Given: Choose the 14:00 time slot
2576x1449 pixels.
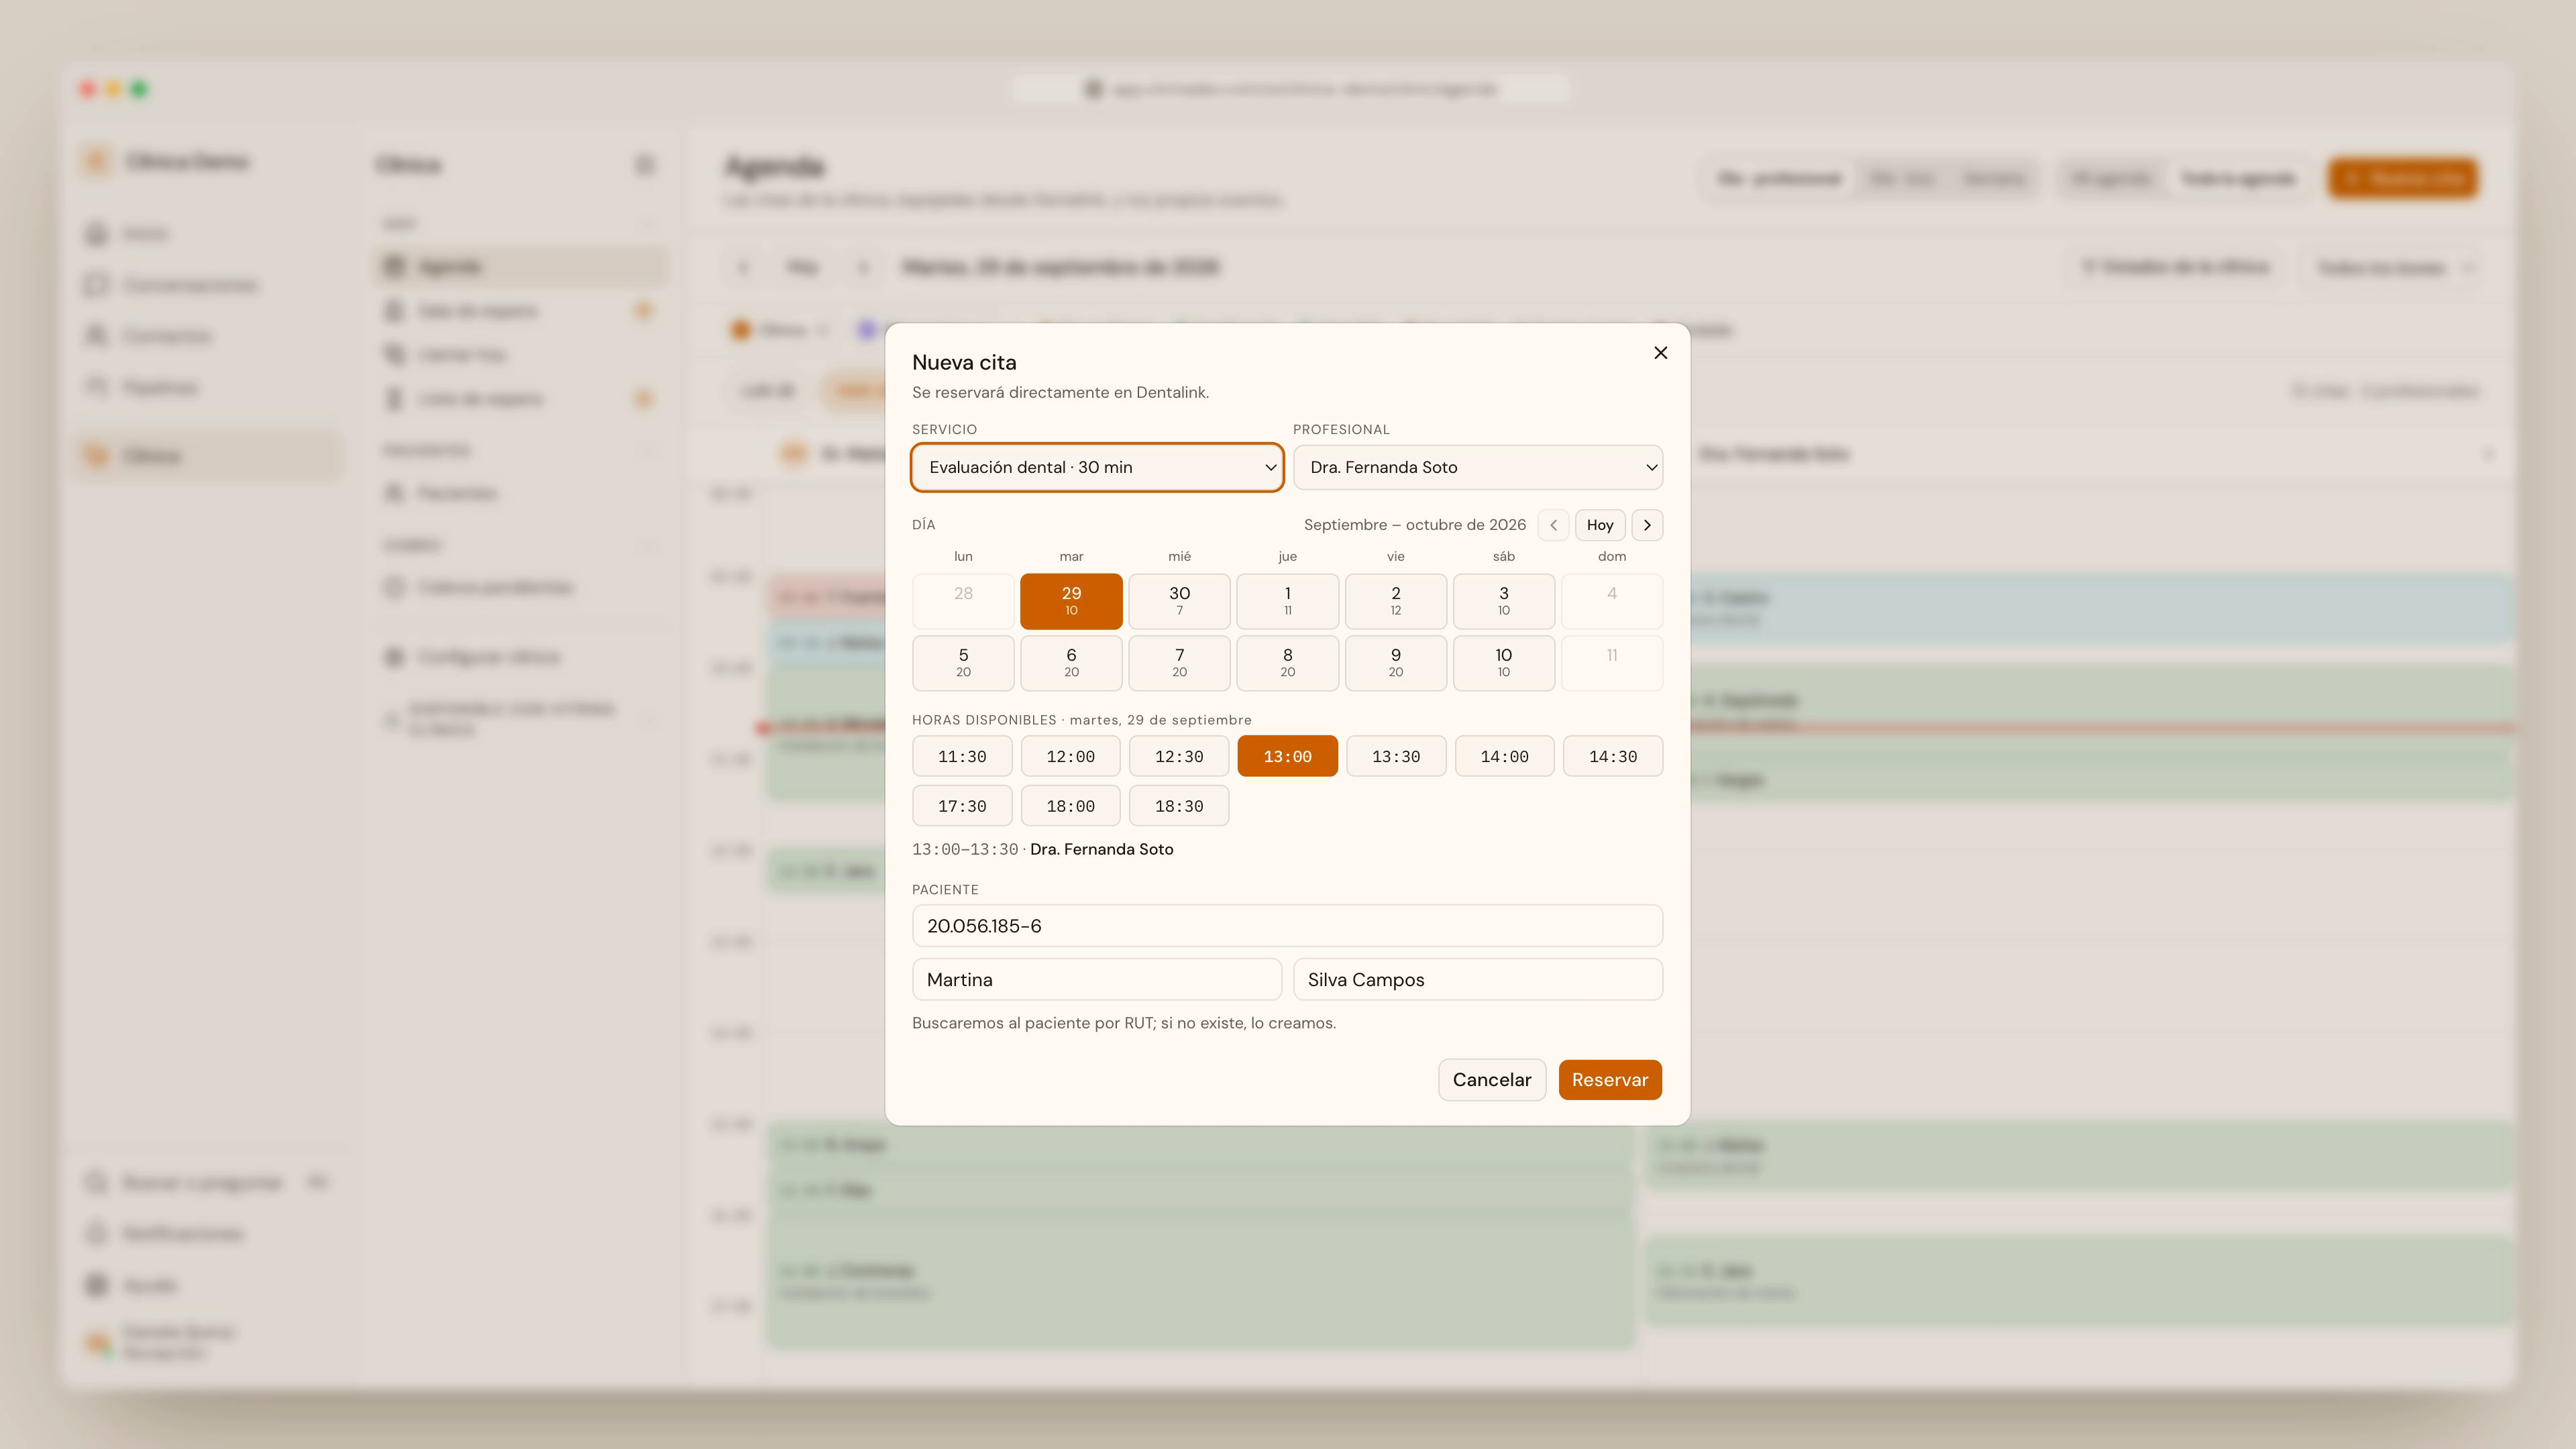Looking at the screenshot, I should click(x=1504, y=756).
